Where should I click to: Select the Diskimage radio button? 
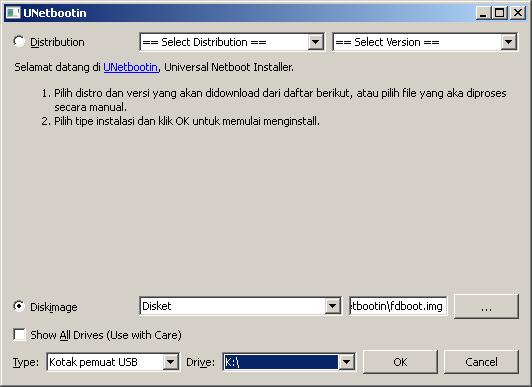19,306
